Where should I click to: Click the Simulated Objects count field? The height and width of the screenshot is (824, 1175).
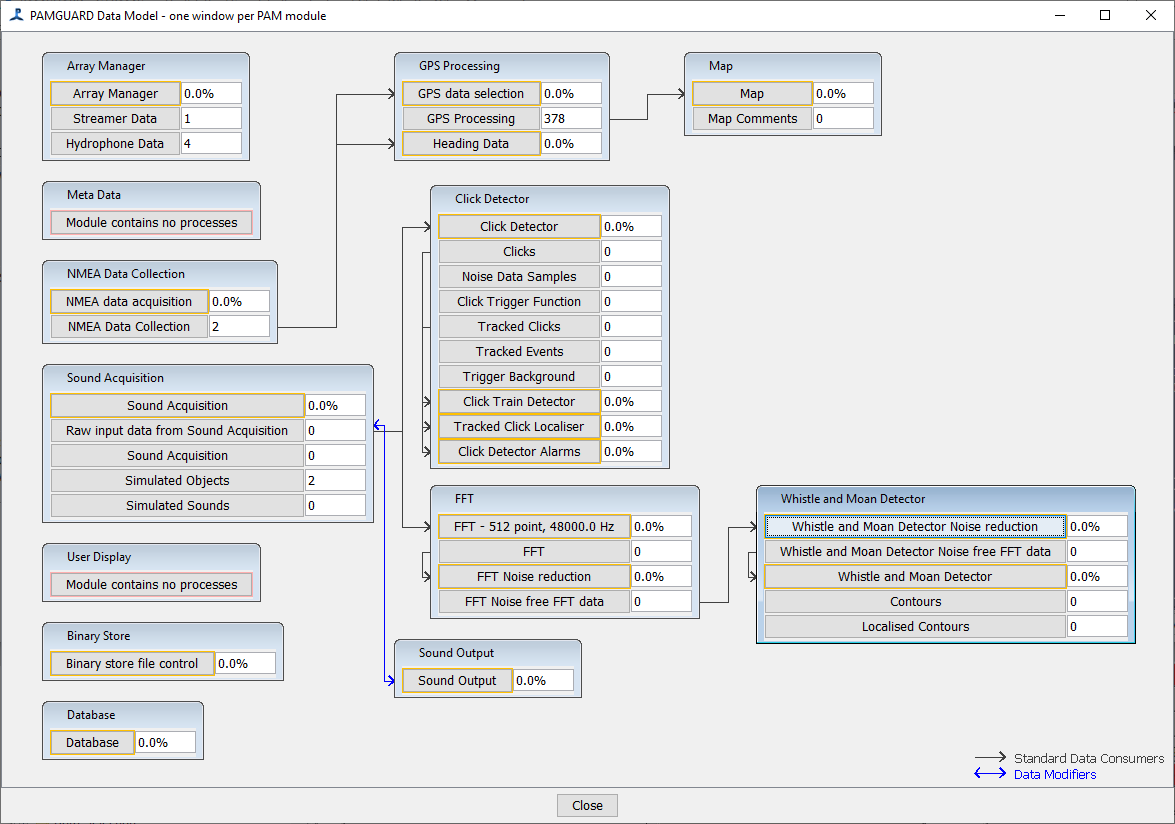(x=335, y=480)
